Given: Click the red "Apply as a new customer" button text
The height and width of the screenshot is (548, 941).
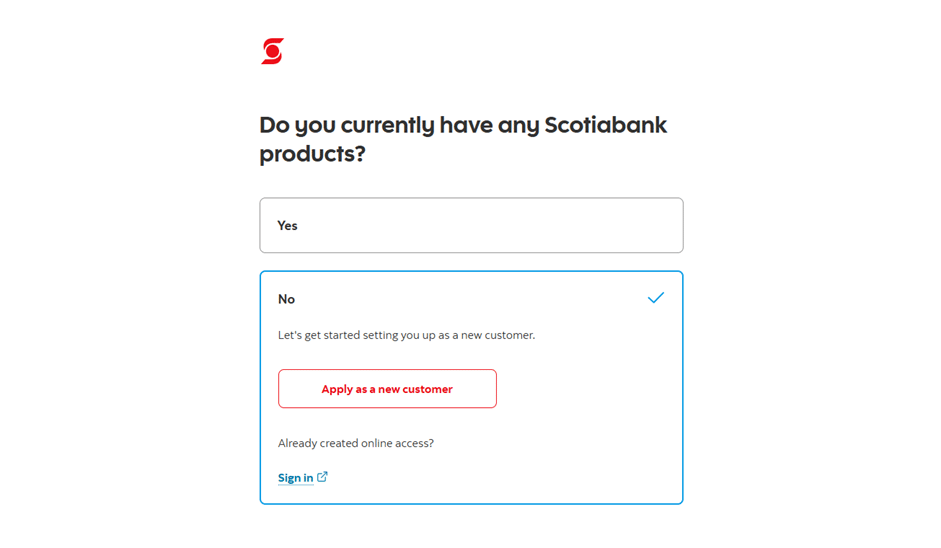Looking at the screenshot, I should point(387,389).
